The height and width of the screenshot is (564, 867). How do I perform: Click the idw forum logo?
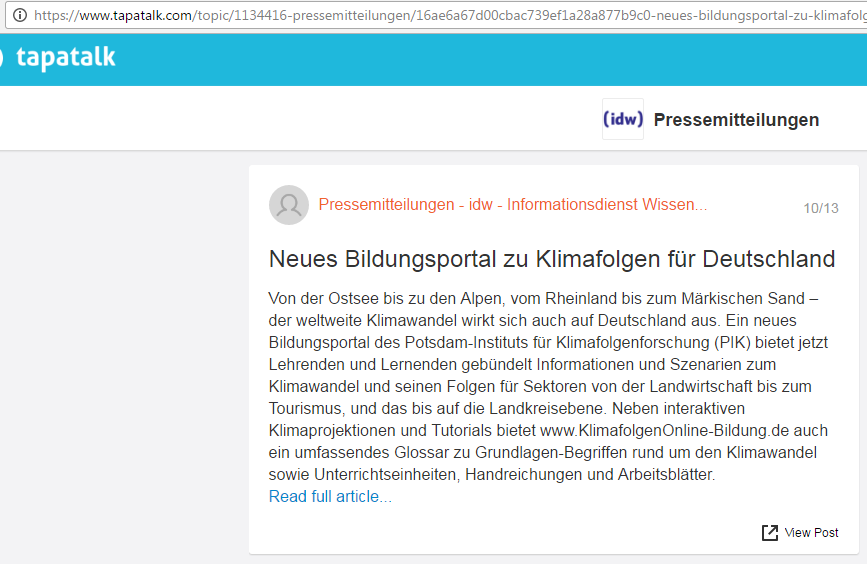pyautogui.click(x=622, y=119)
